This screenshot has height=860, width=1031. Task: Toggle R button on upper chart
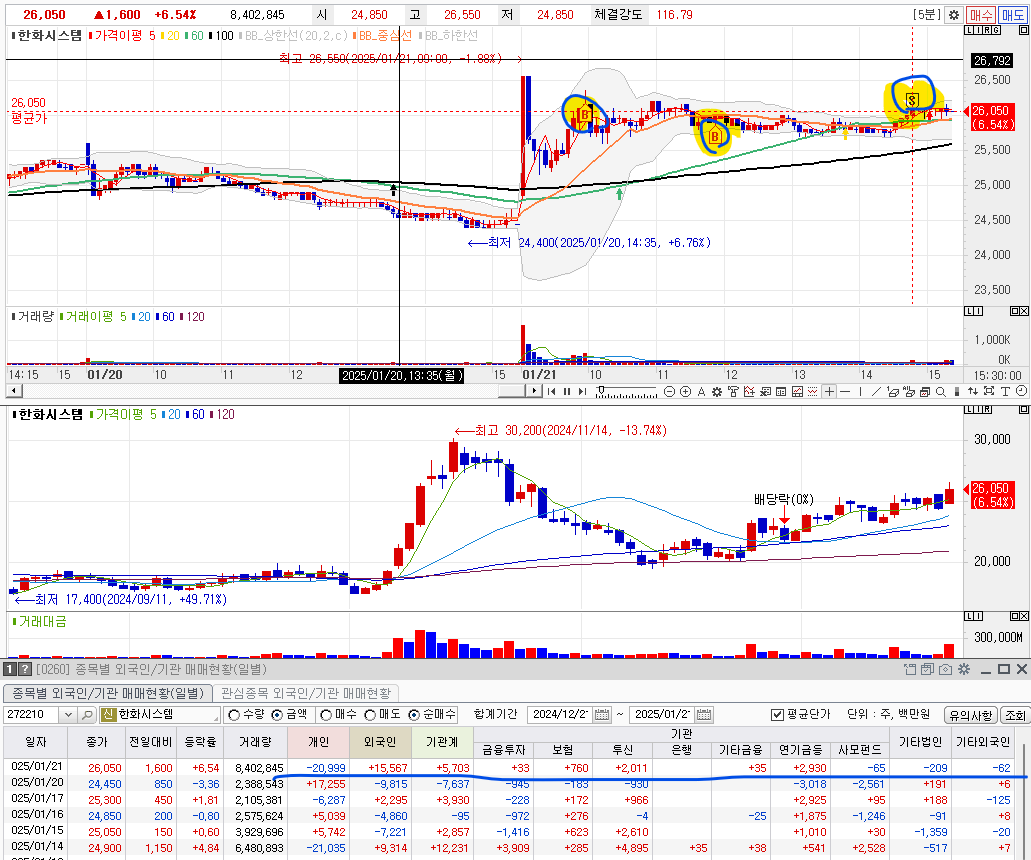pos(988,30)
